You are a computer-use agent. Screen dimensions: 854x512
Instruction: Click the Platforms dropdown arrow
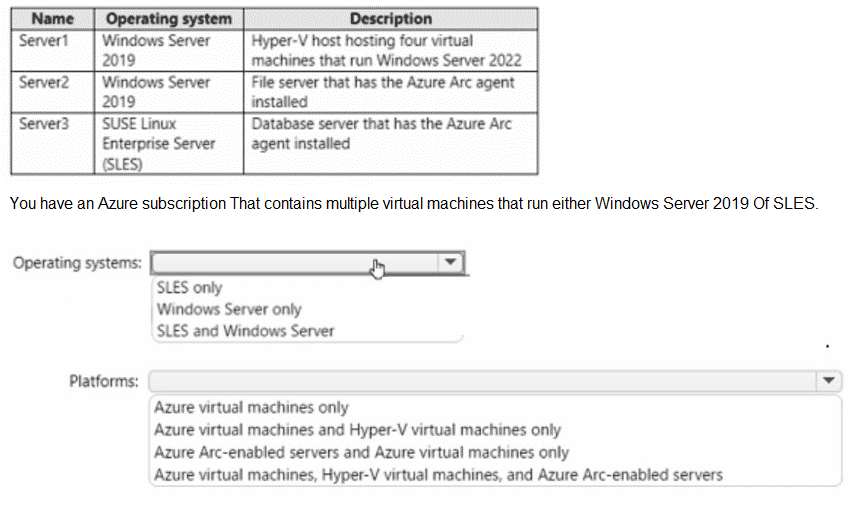click(829, 381)
